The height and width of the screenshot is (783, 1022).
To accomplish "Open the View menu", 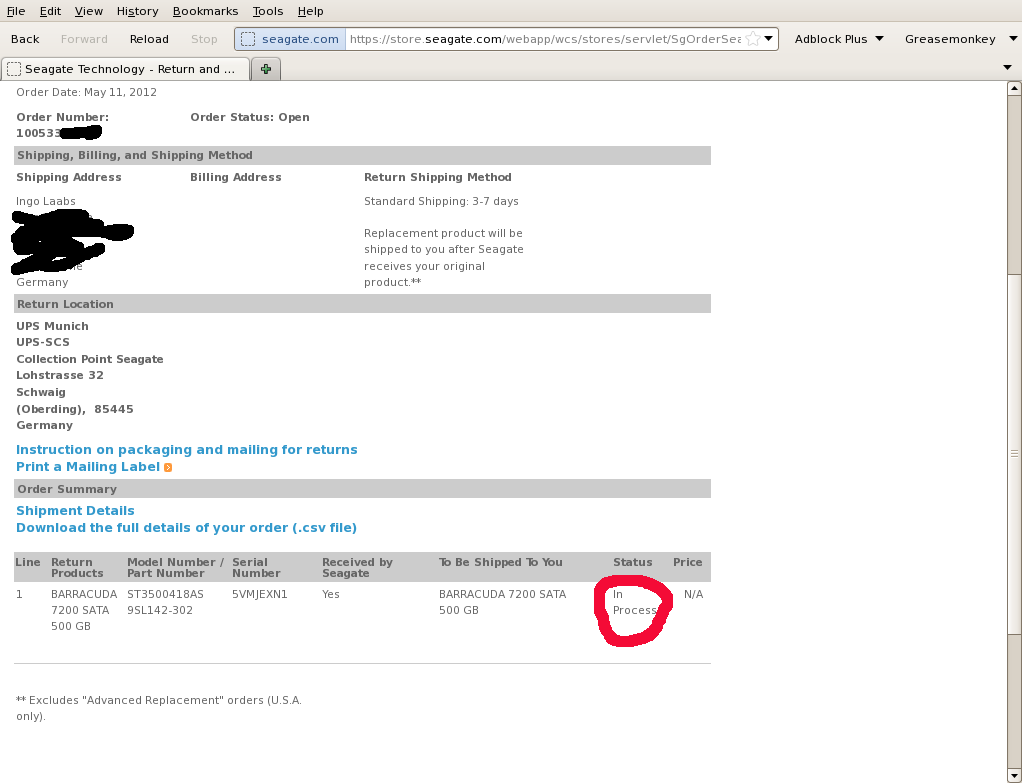I will pyautogui.click(x=89, y=11).
